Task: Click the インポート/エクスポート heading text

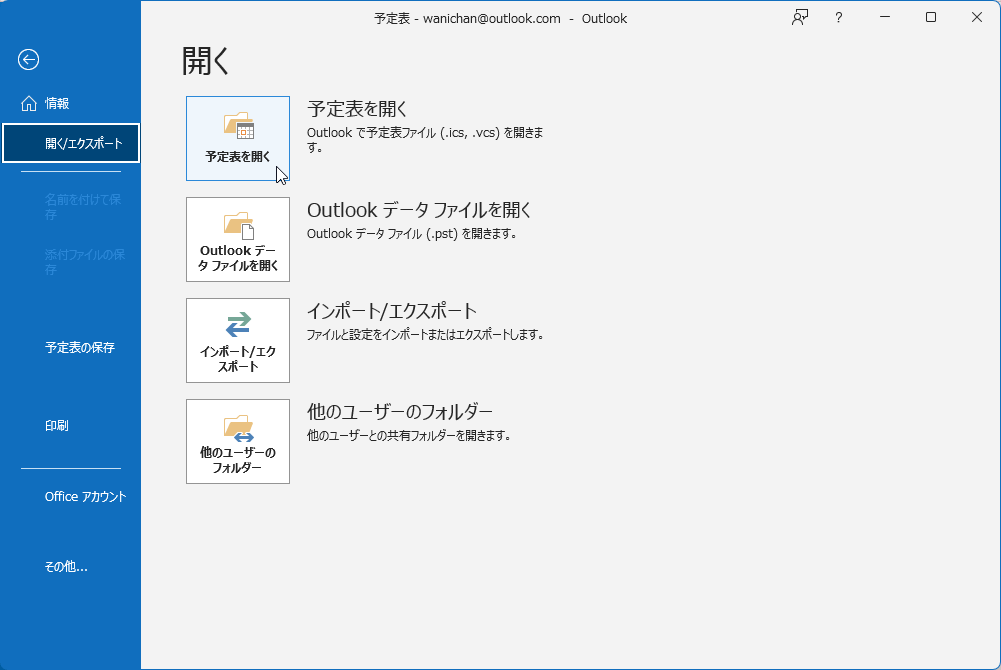Action: [x=392, y=311]
